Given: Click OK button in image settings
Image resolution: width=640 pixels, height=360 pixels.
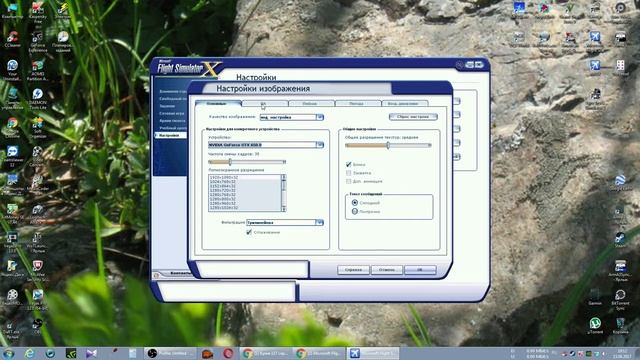Looking at the screenshot, I should tap(420, 270).
